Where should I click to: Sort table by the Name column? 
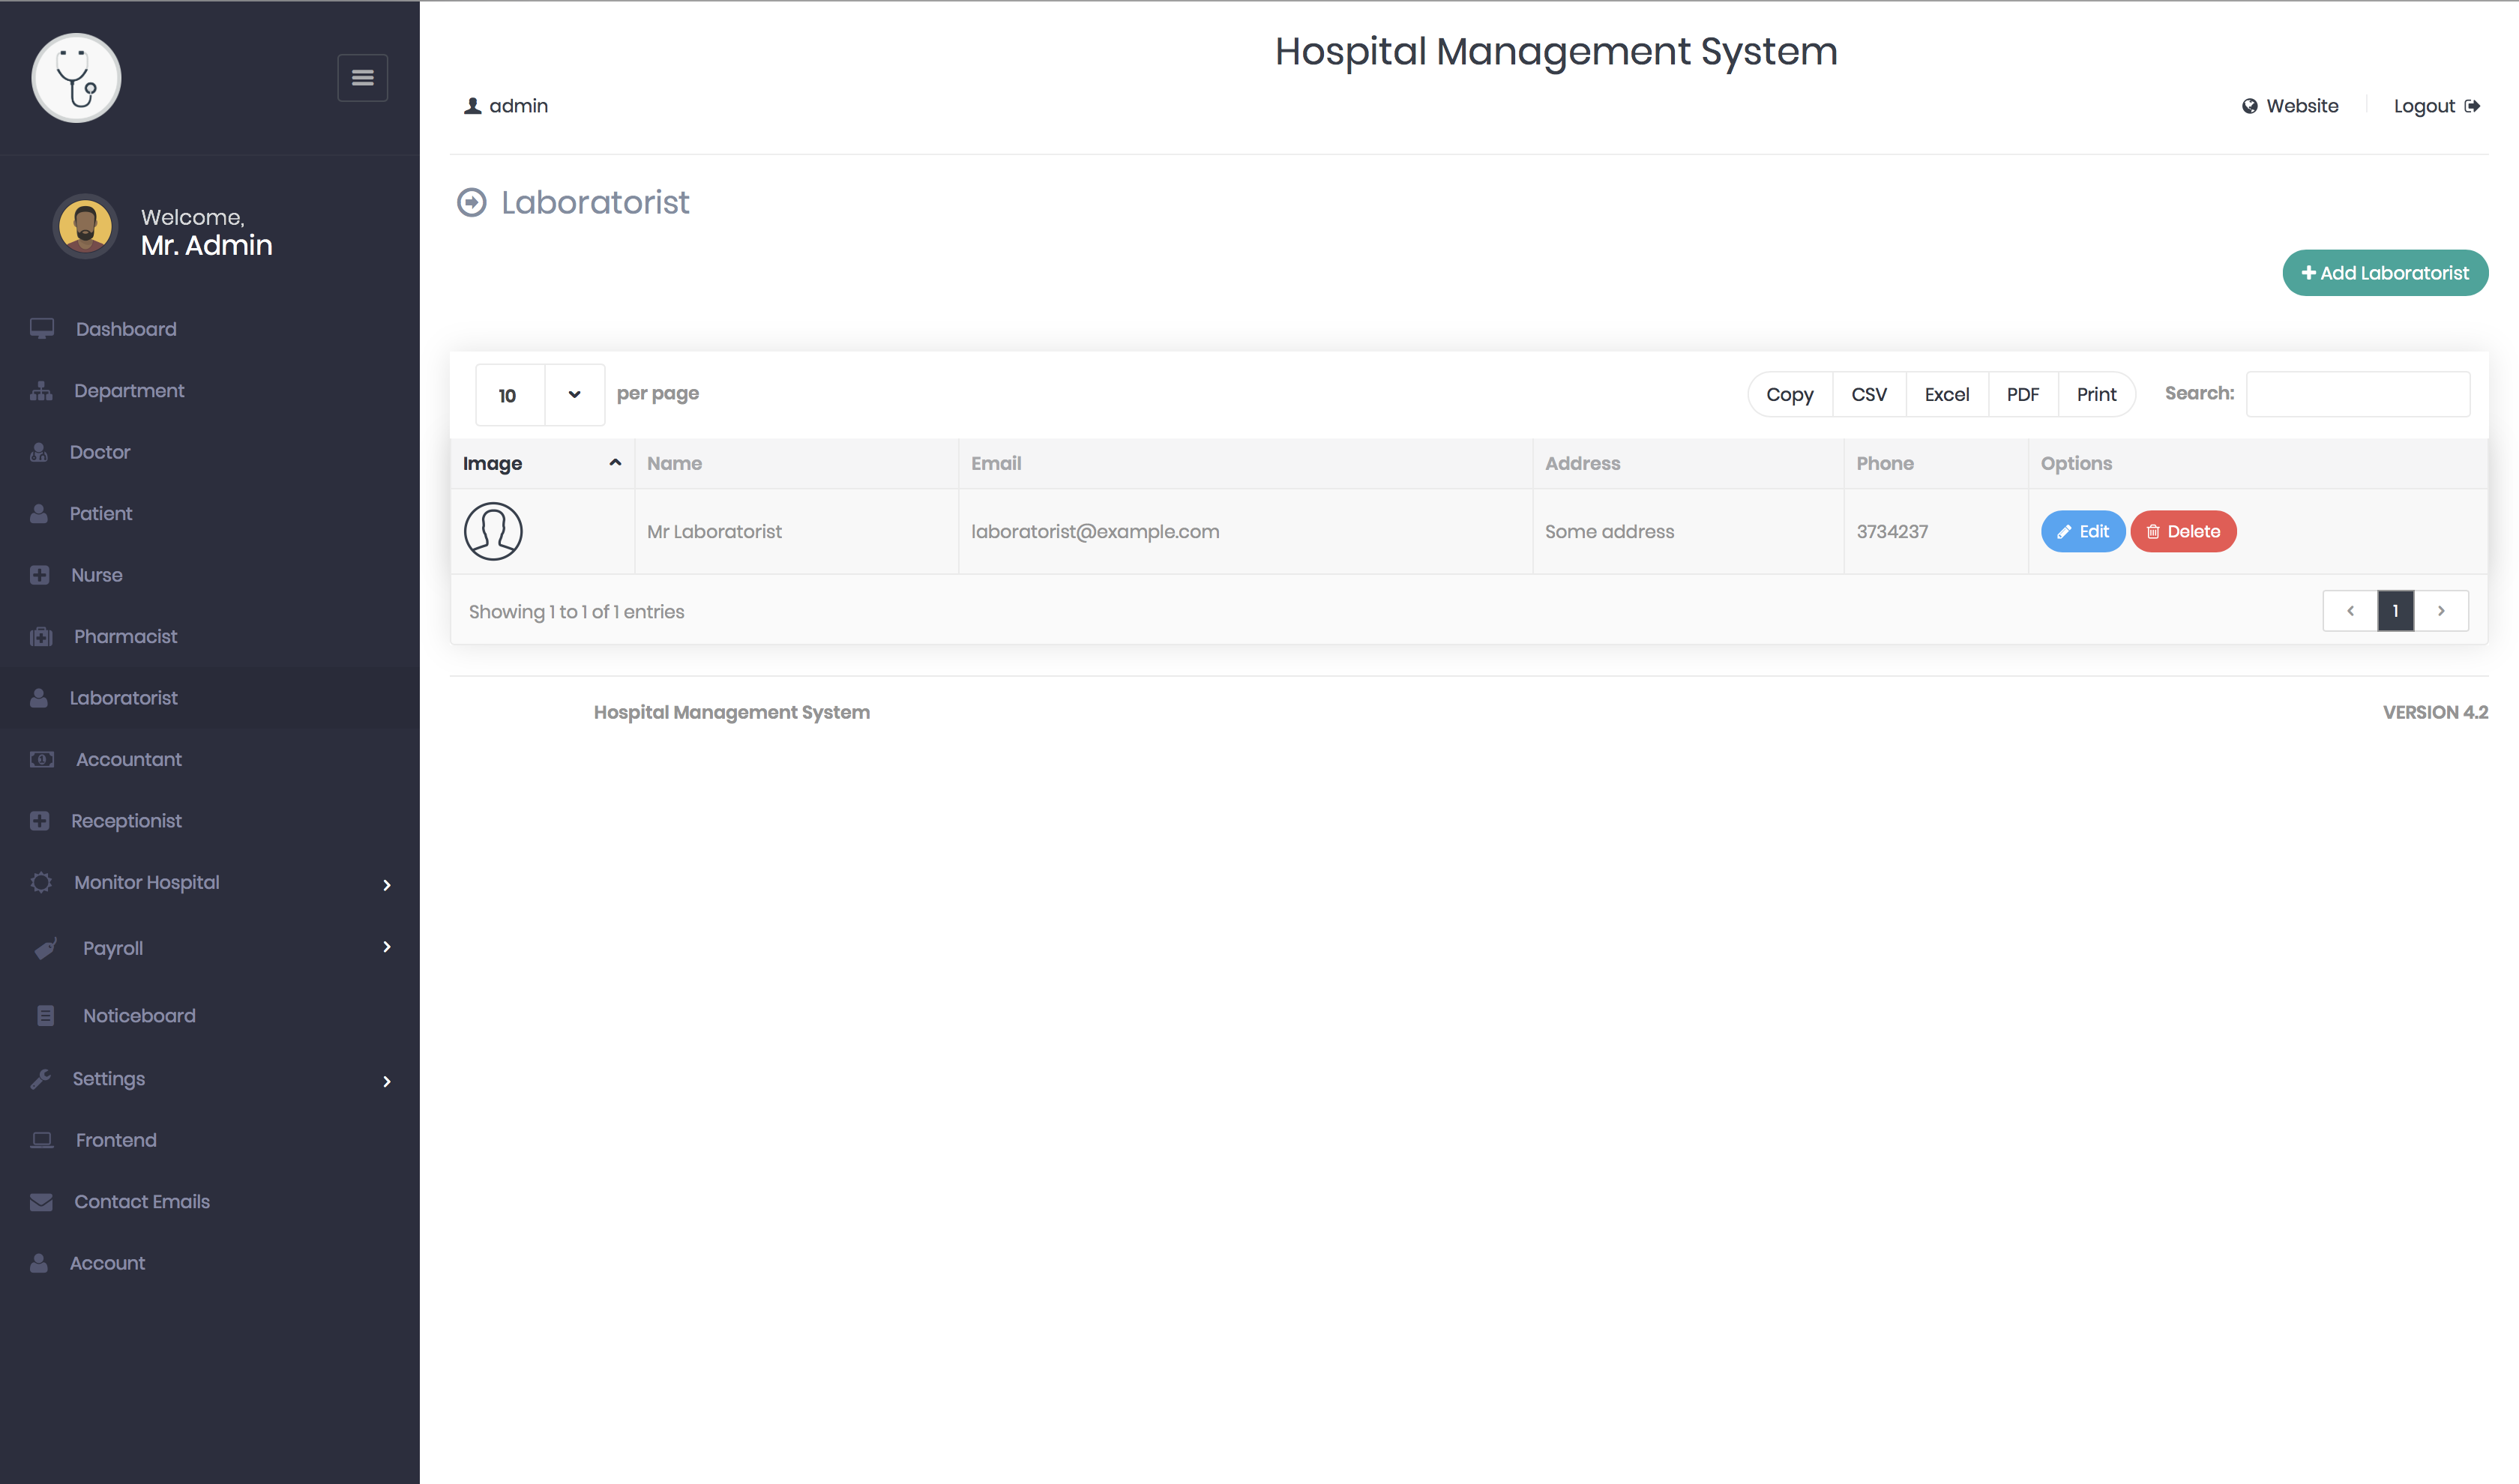(x=797, y=463)
